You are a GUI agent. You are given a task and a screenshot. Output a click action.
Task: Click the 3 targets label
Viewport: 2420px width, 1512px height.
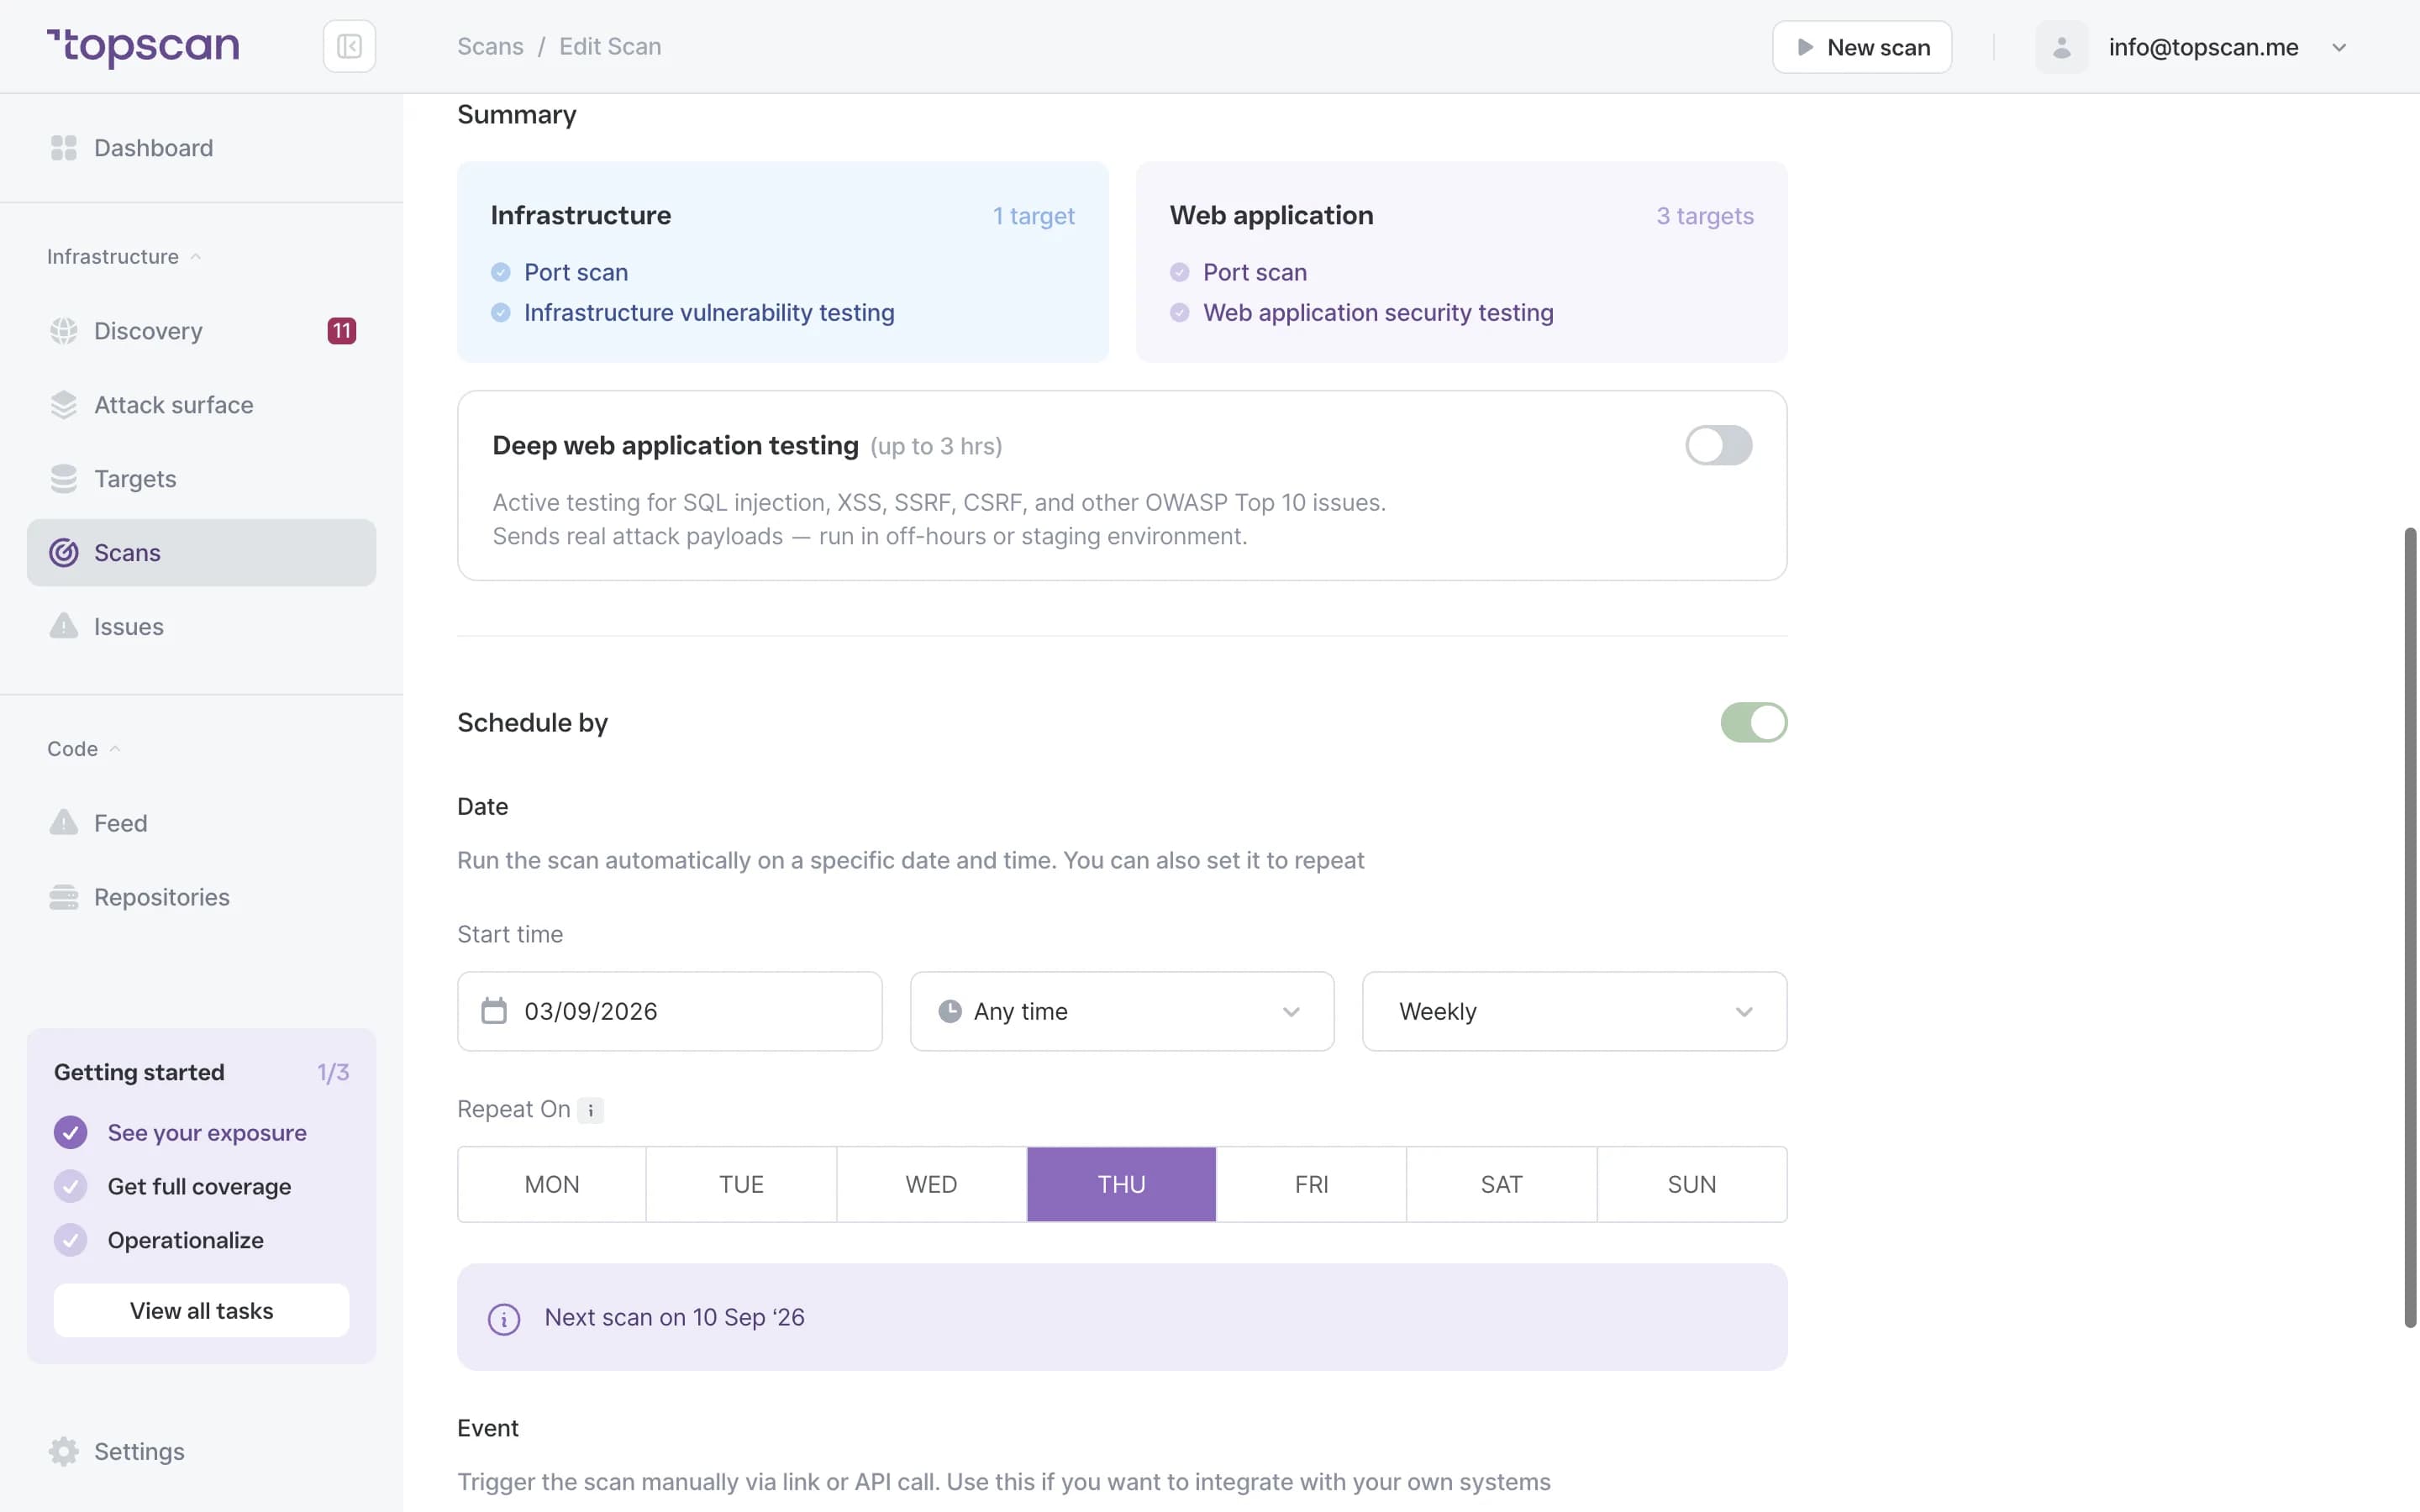pos(1704,216)
